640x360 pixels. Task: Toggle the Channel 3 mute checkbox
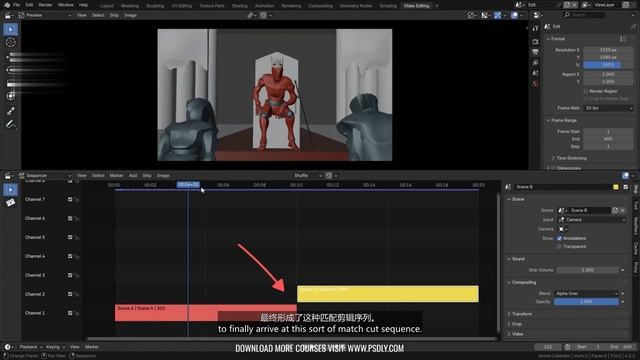tap(70, 275)
